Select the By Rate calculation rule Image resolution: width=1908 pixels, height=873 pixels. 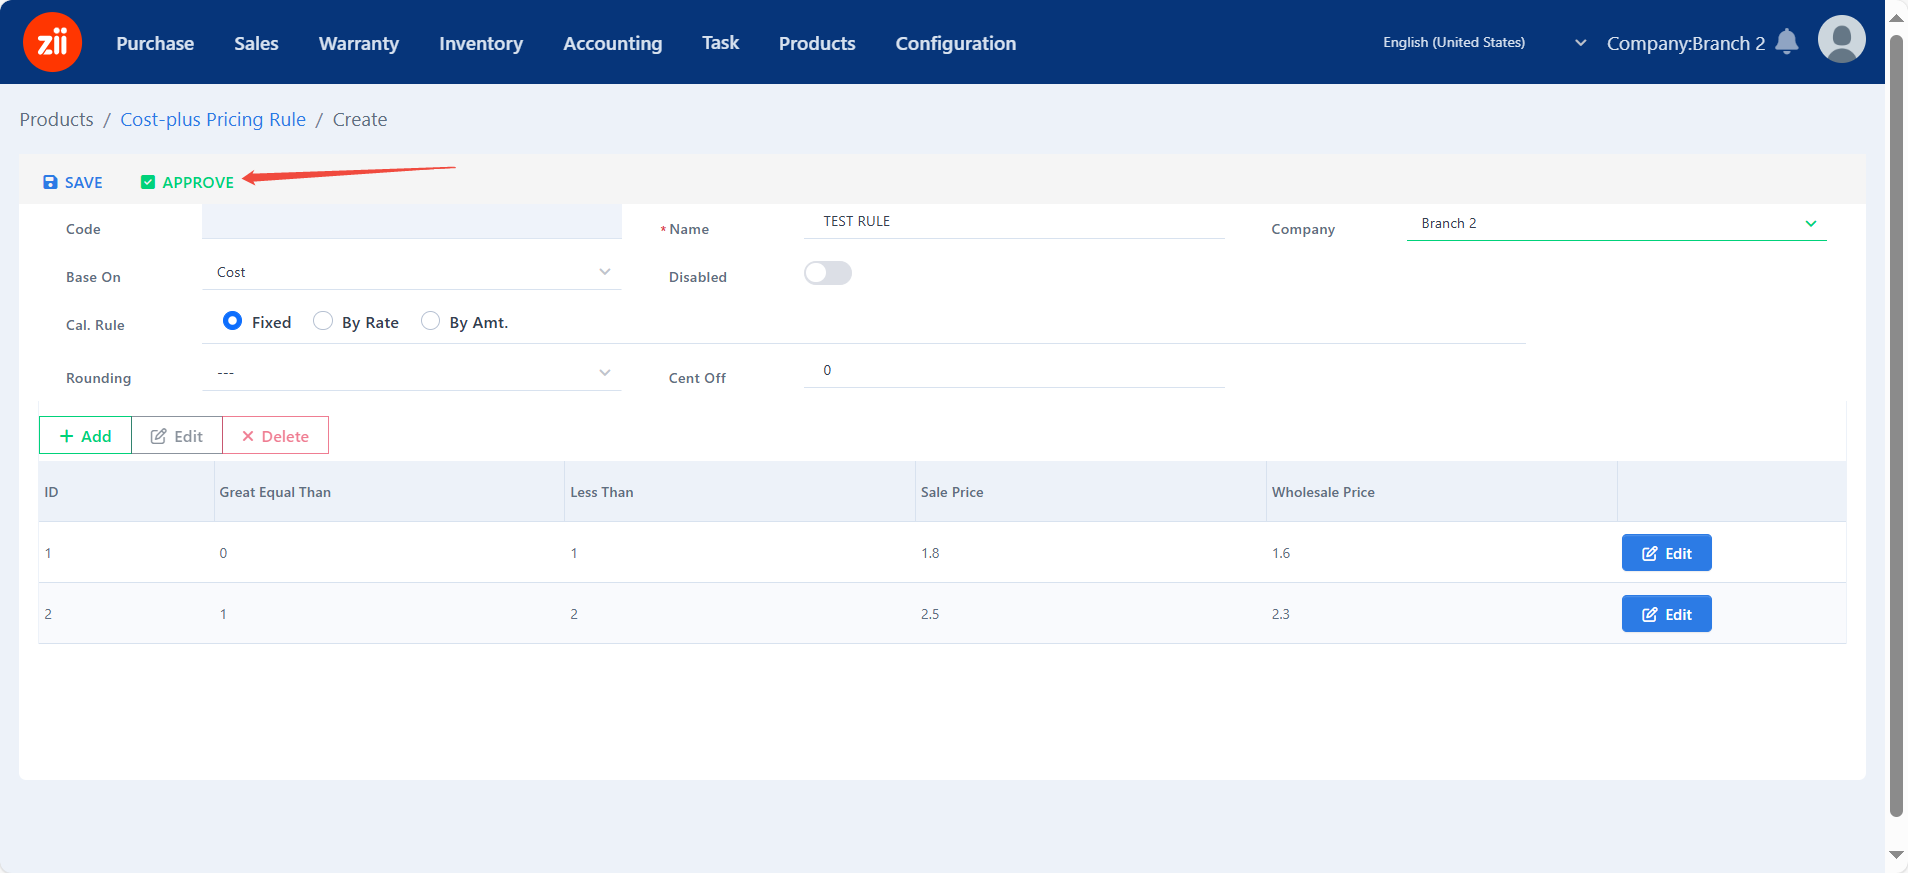(x=323, y=321)
